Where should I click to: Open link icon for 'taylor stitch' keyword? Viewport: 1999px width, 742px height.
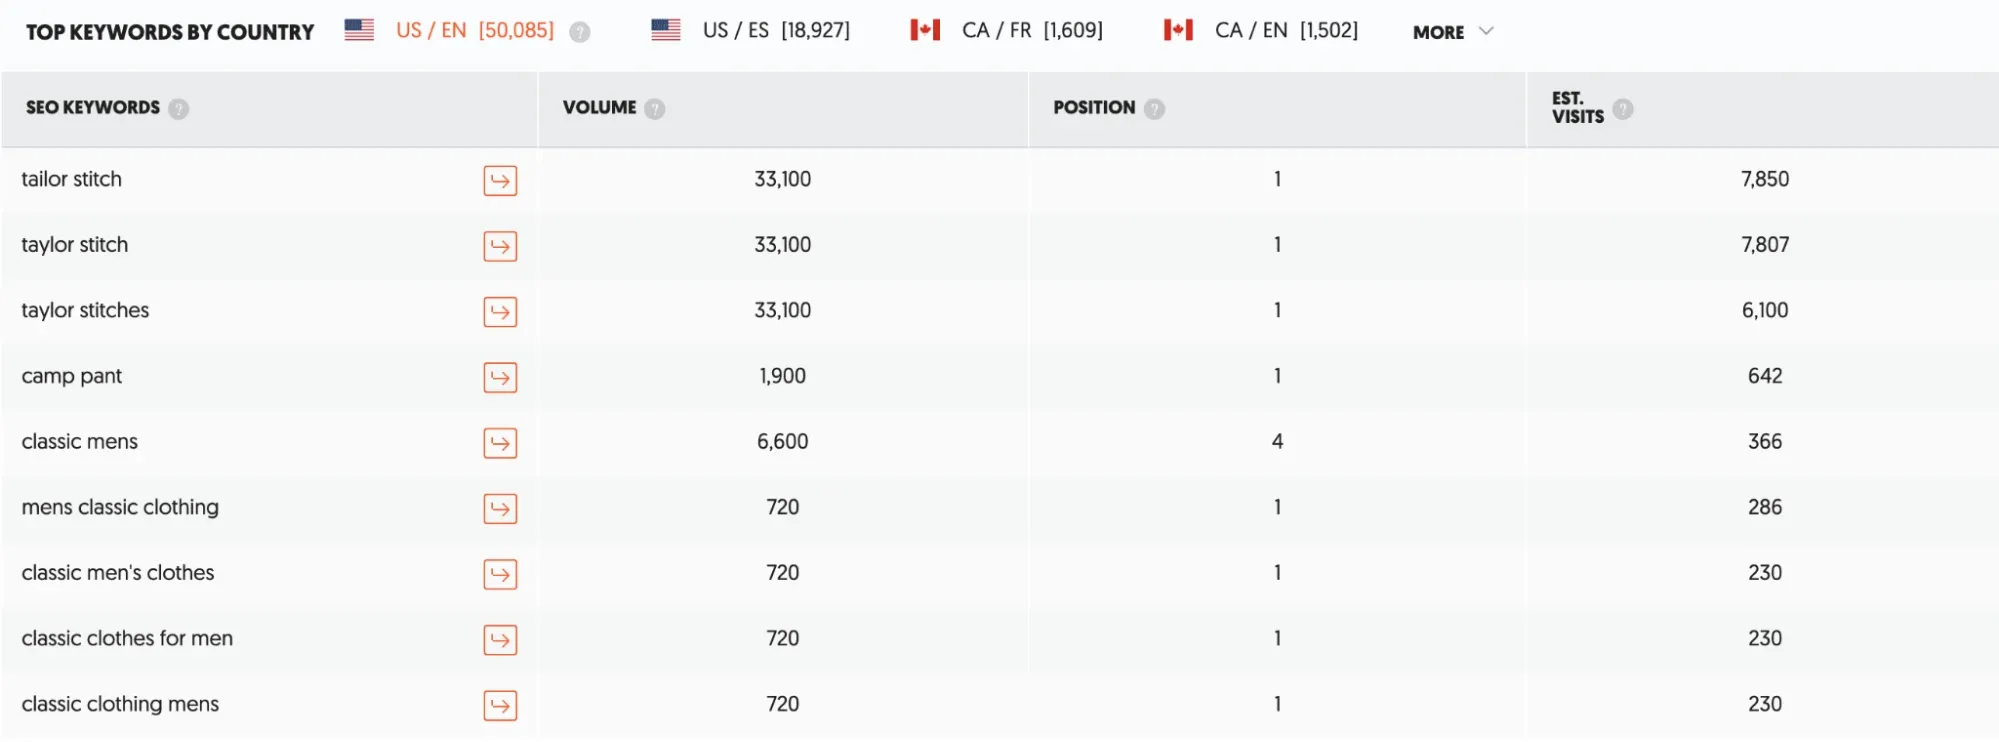500,246
